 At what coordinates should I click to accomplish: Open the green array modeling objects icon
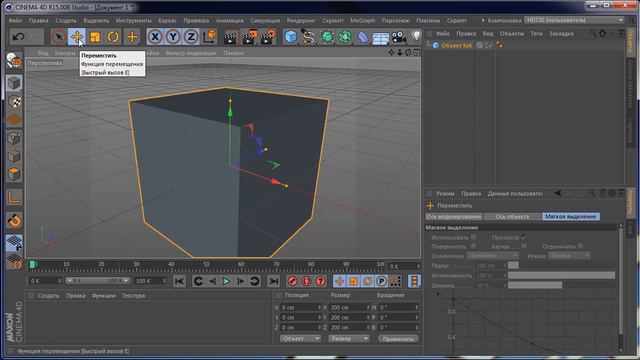345,37
